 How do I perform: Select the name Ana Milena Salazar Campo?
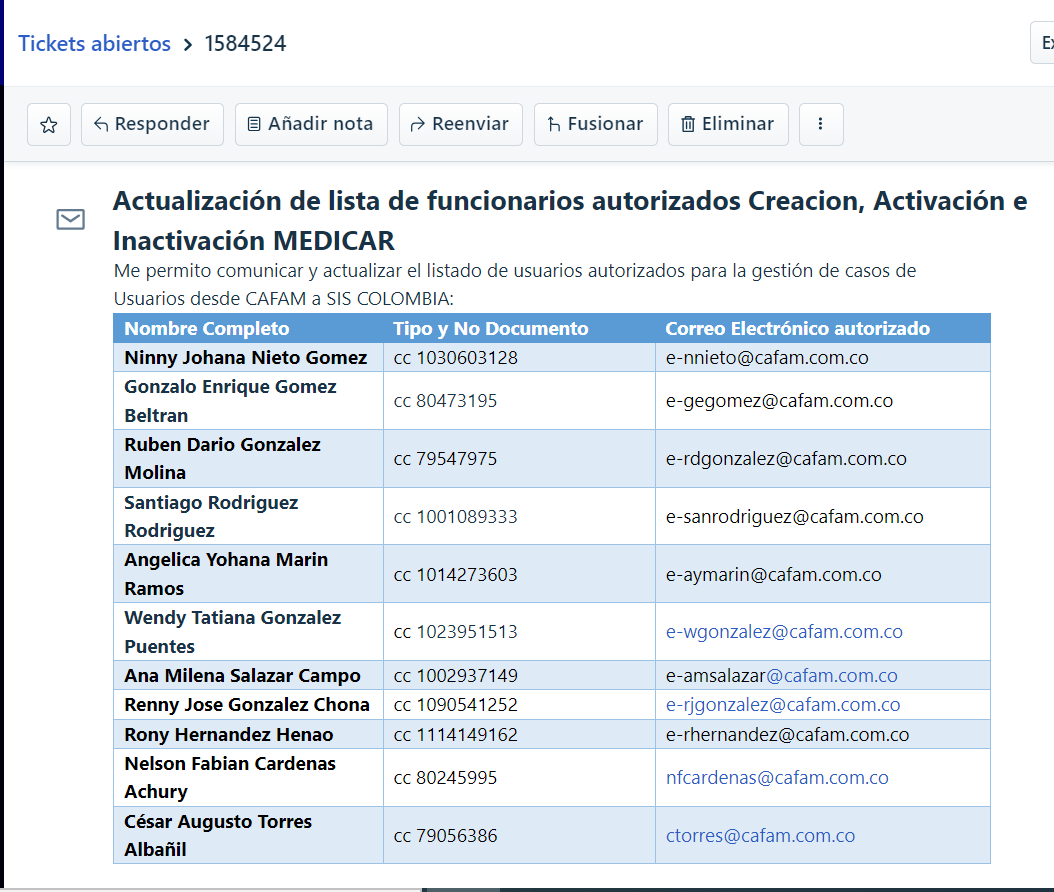pos(243,676)
